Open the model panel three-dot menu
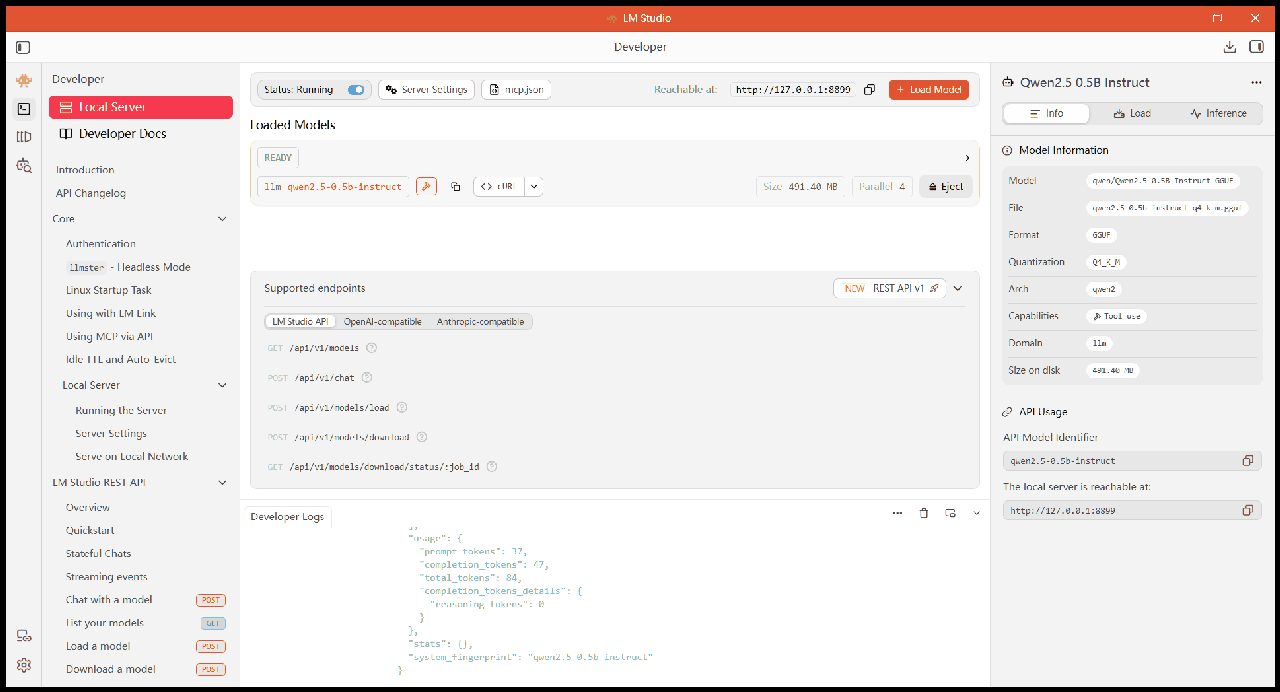 coord(1256,83)
